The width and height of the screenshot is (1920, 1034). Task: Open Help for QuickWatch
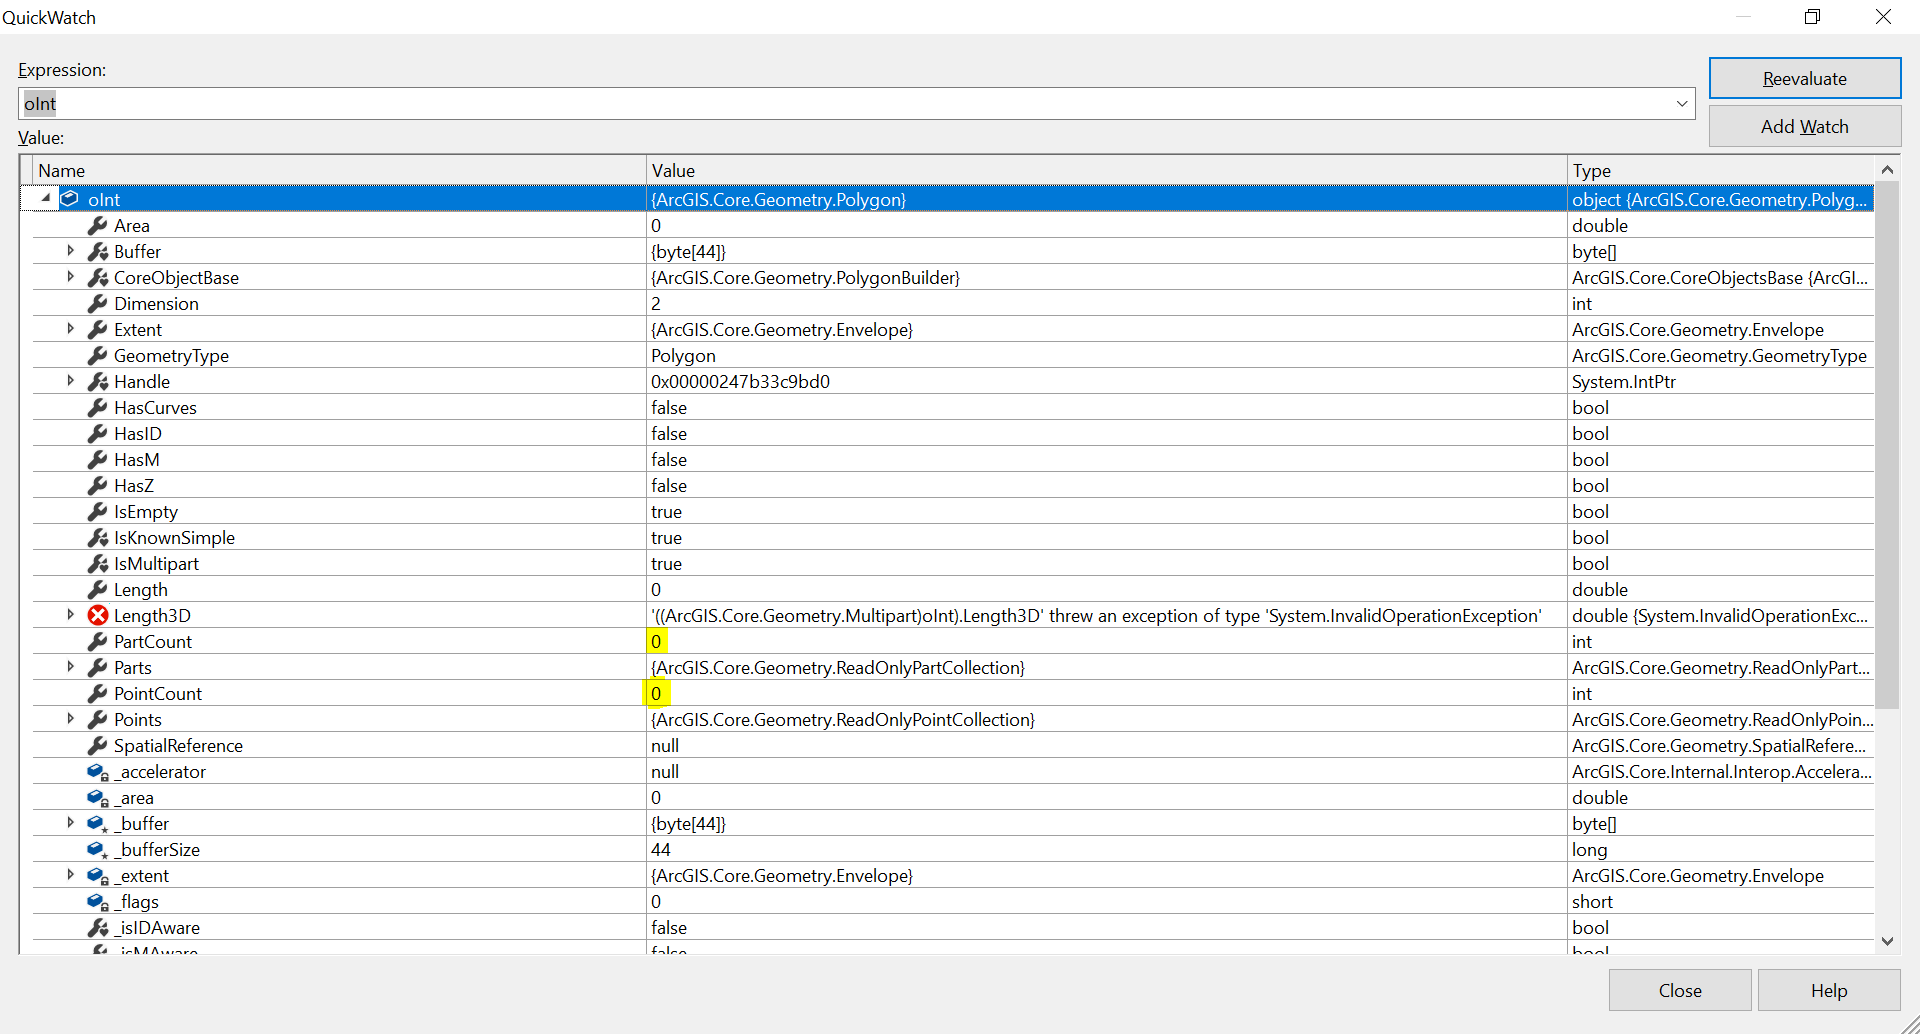tap(1829, 991)
